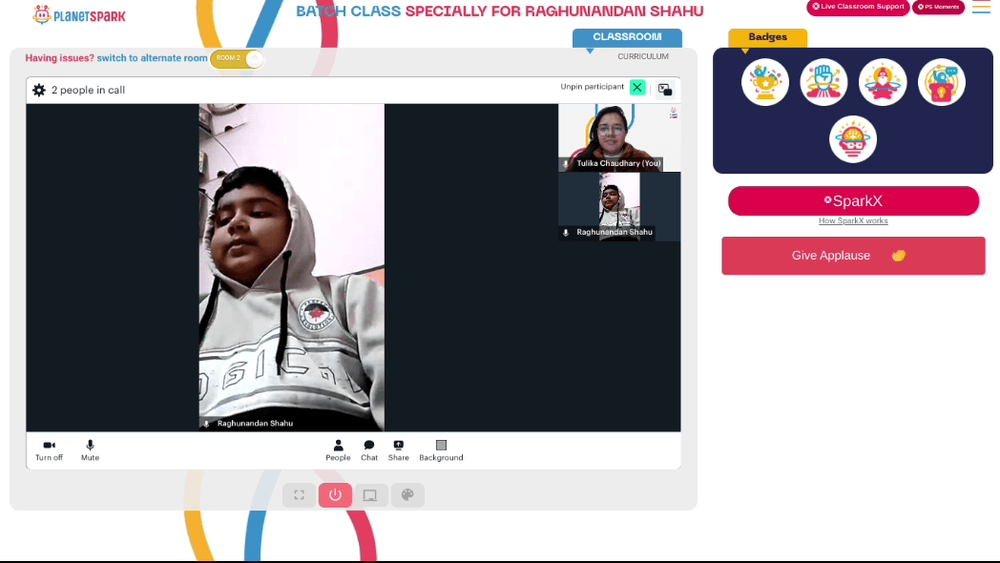Open the call settings gear icon
This screenshot has width=1000, height=563.
[x=39, y=90]
